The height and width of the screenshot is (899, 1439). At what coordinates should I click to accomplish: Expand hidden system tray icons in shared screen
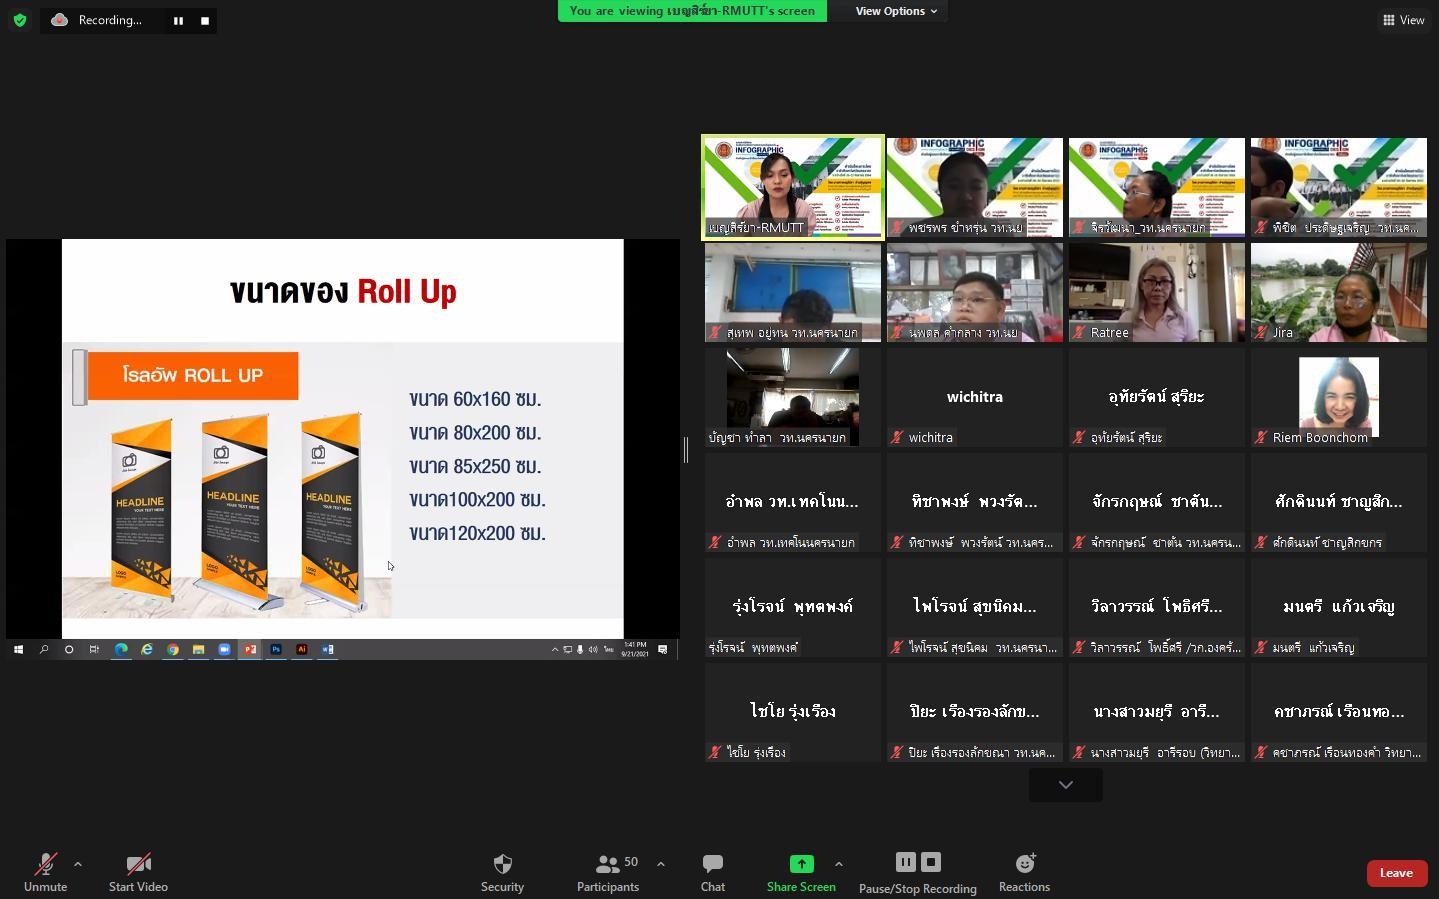point(555,650)
